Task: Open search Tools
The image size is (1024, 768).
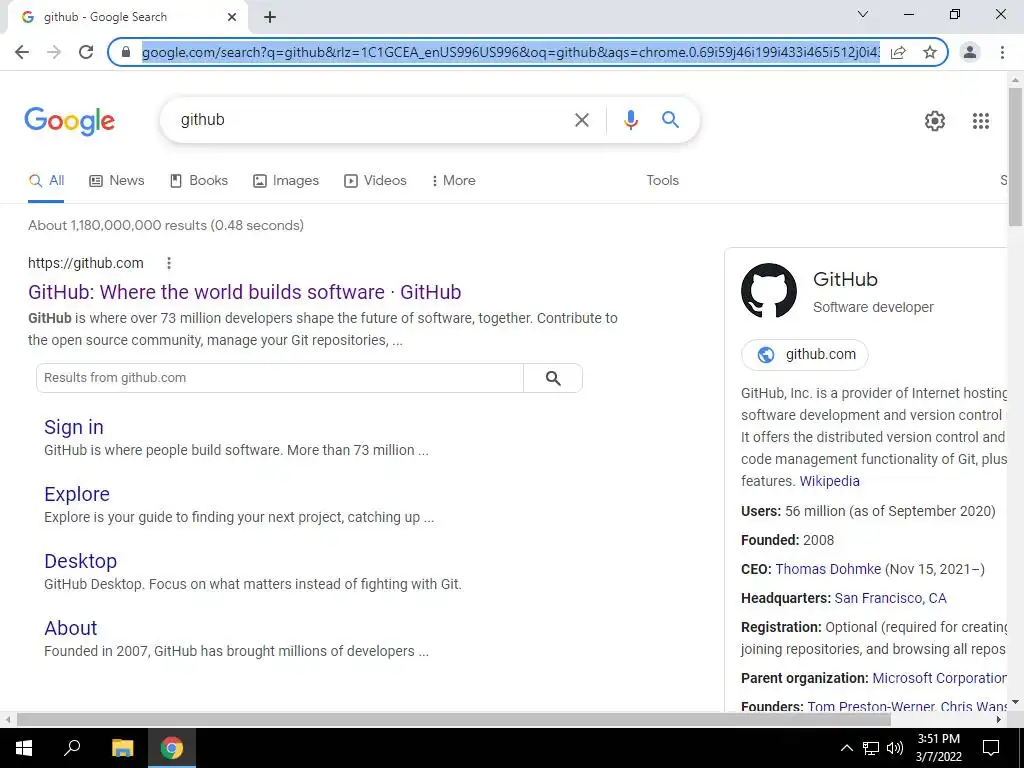Action: click(x=662, y=181)
